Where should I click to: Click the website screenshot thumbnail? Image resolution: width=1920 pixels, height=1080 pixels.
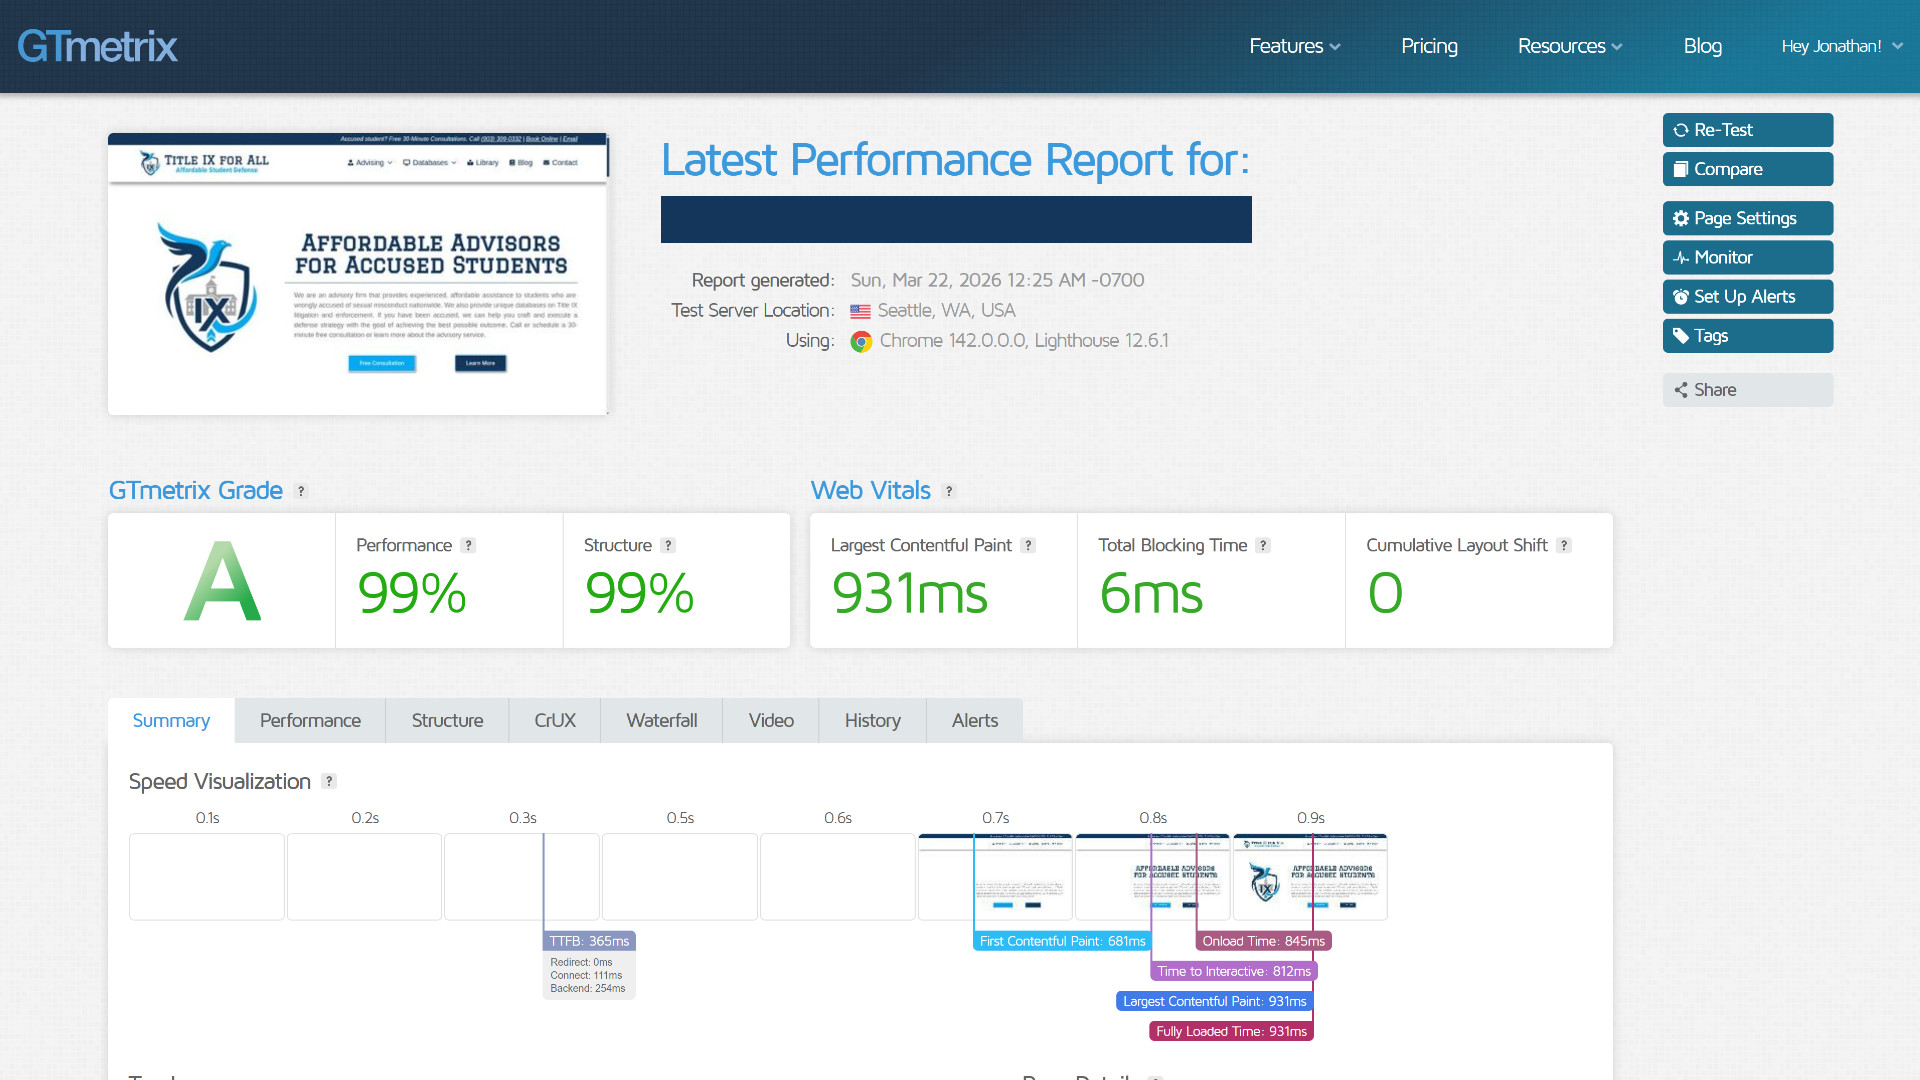[x=358, y=274]
